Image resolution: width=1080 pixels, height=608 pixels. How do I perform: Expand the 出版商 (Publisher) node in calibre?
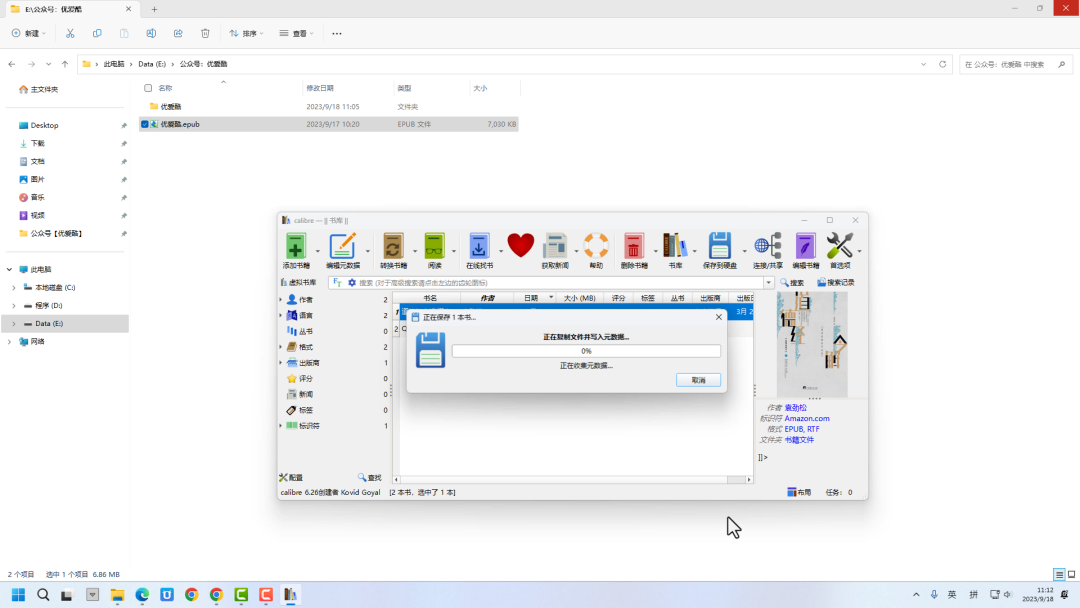pyautogui.click(x=281, y=363)
